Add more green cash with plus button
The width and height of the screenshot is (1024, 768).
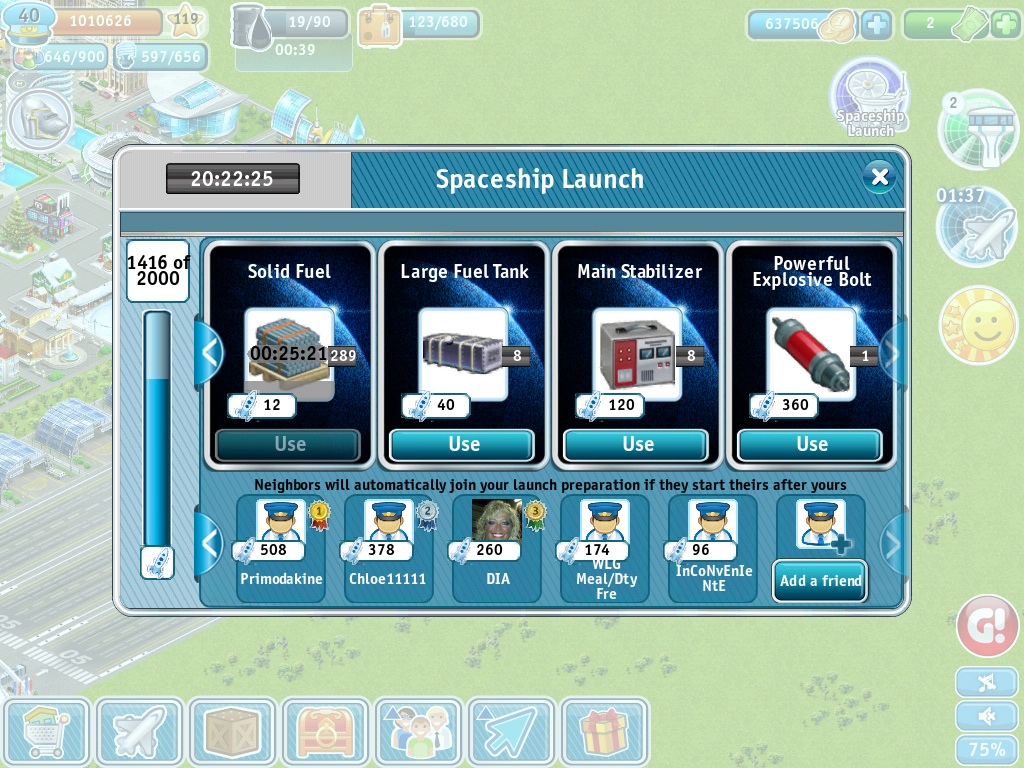[1005, 24]
